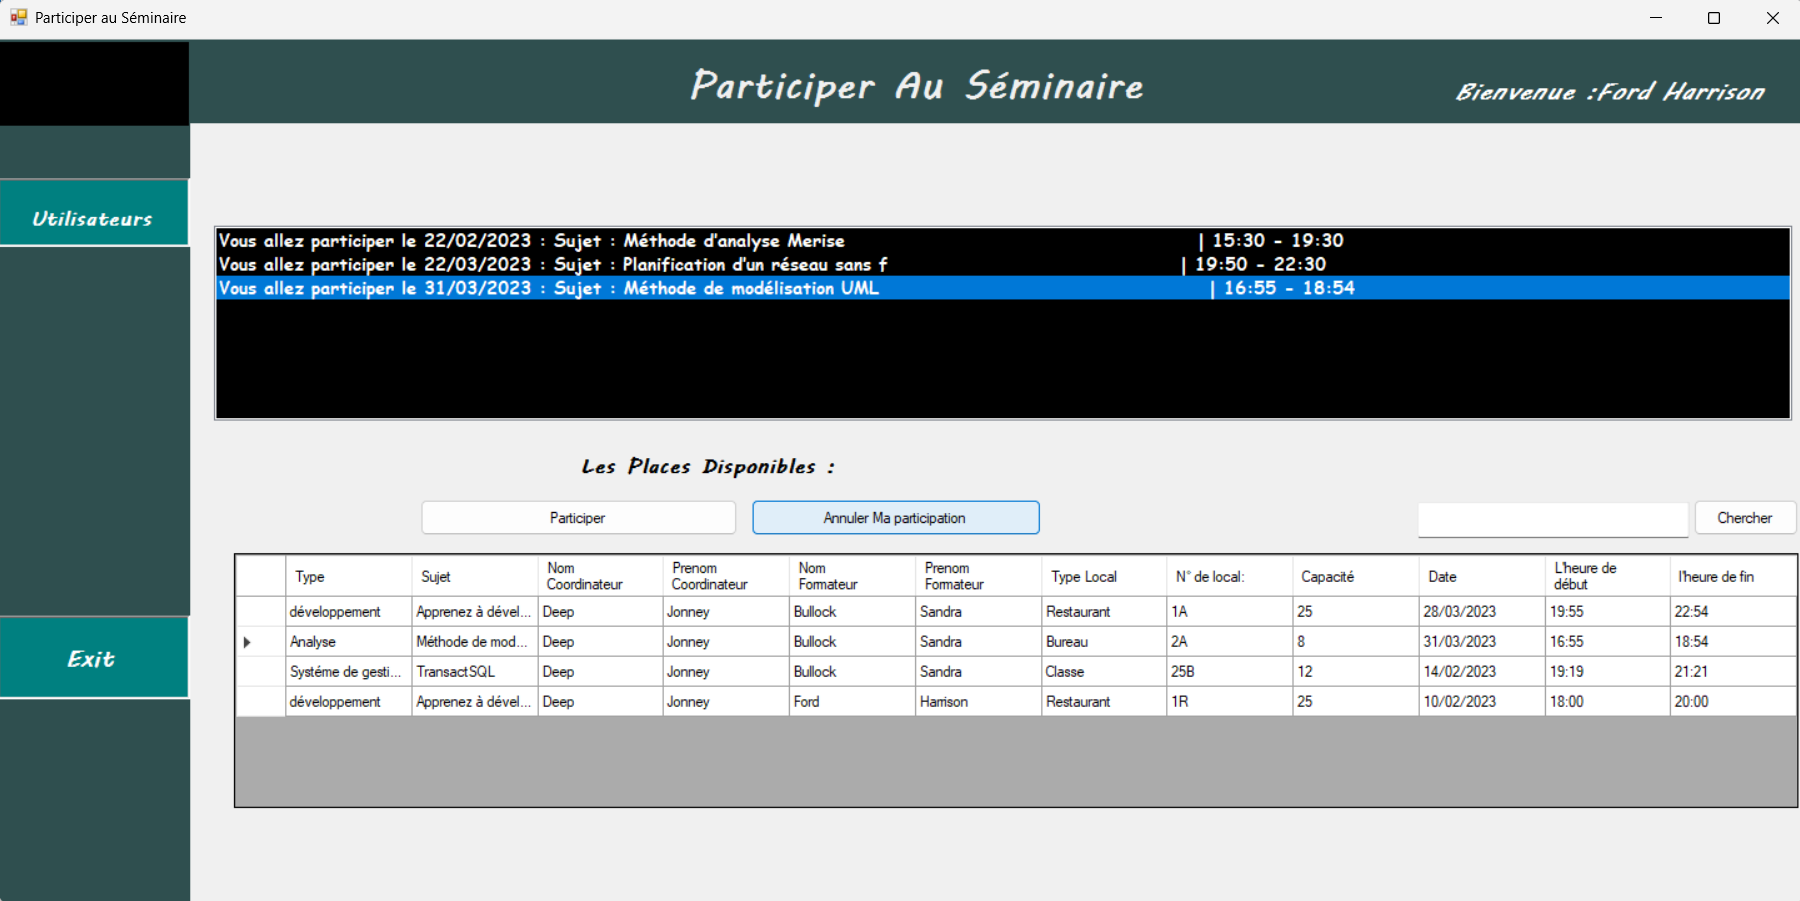Click the Exit sidebar button
Screen dimensions: 1800x901
coord(94,657)
